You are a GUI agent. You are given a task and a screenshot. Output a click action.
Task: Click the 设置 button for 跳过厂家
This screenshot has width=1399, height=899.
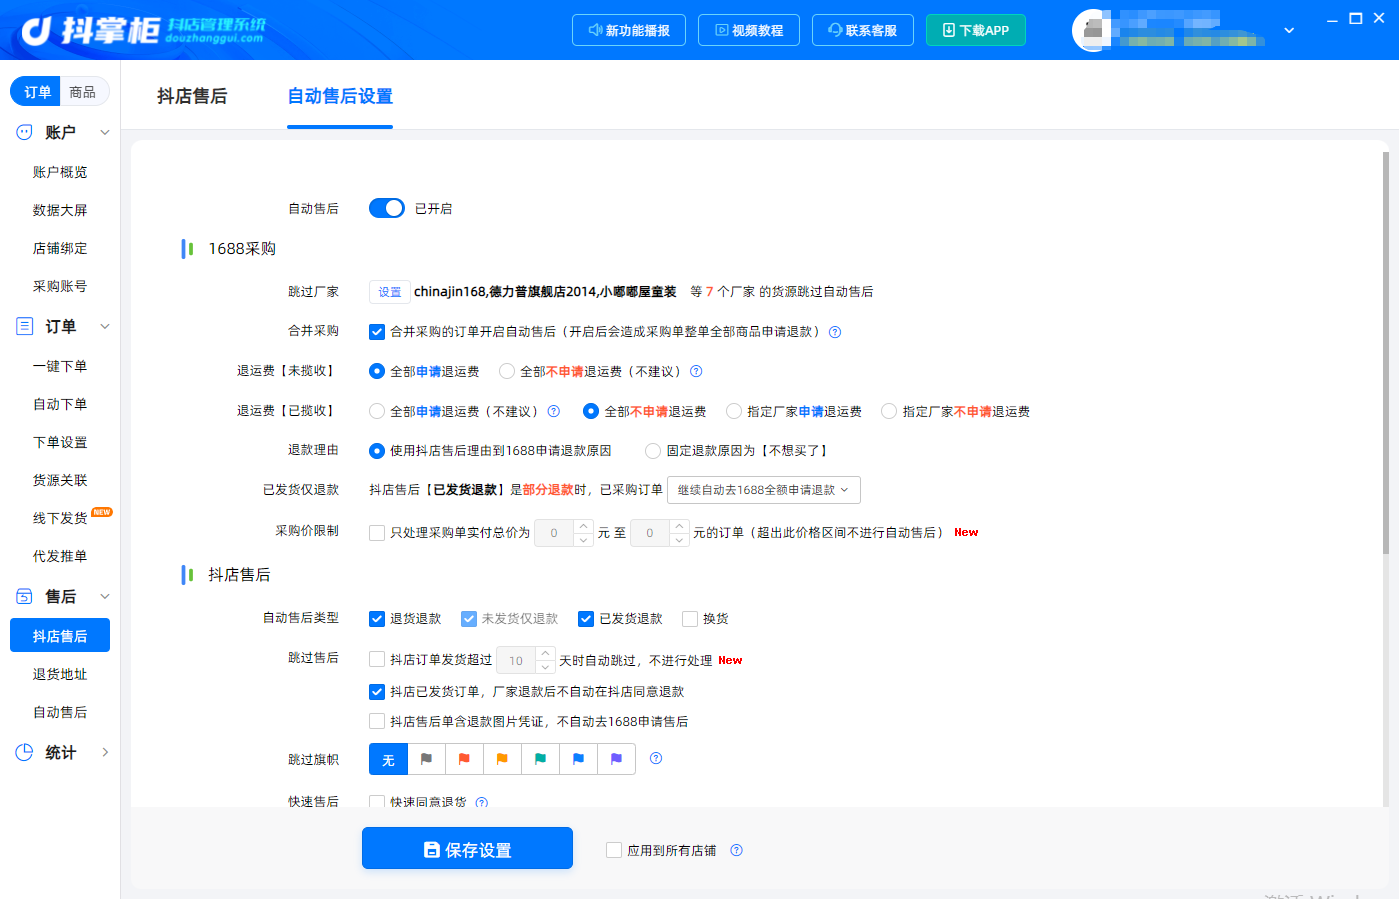click(390, 292)
